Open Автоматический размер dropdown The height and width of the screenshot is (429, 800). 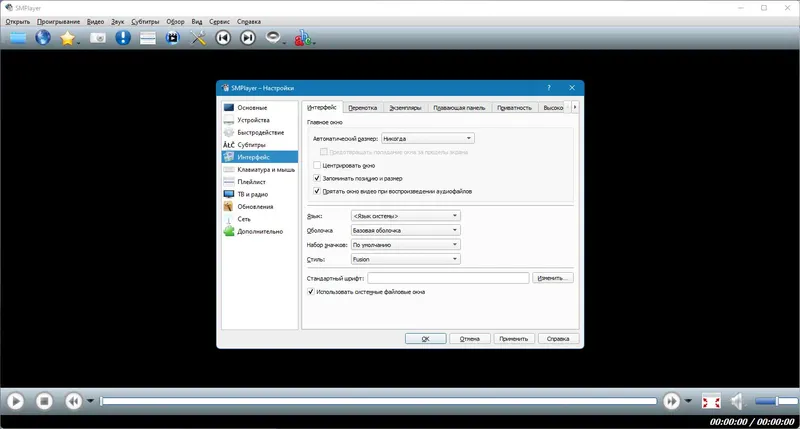click(428, 138)
